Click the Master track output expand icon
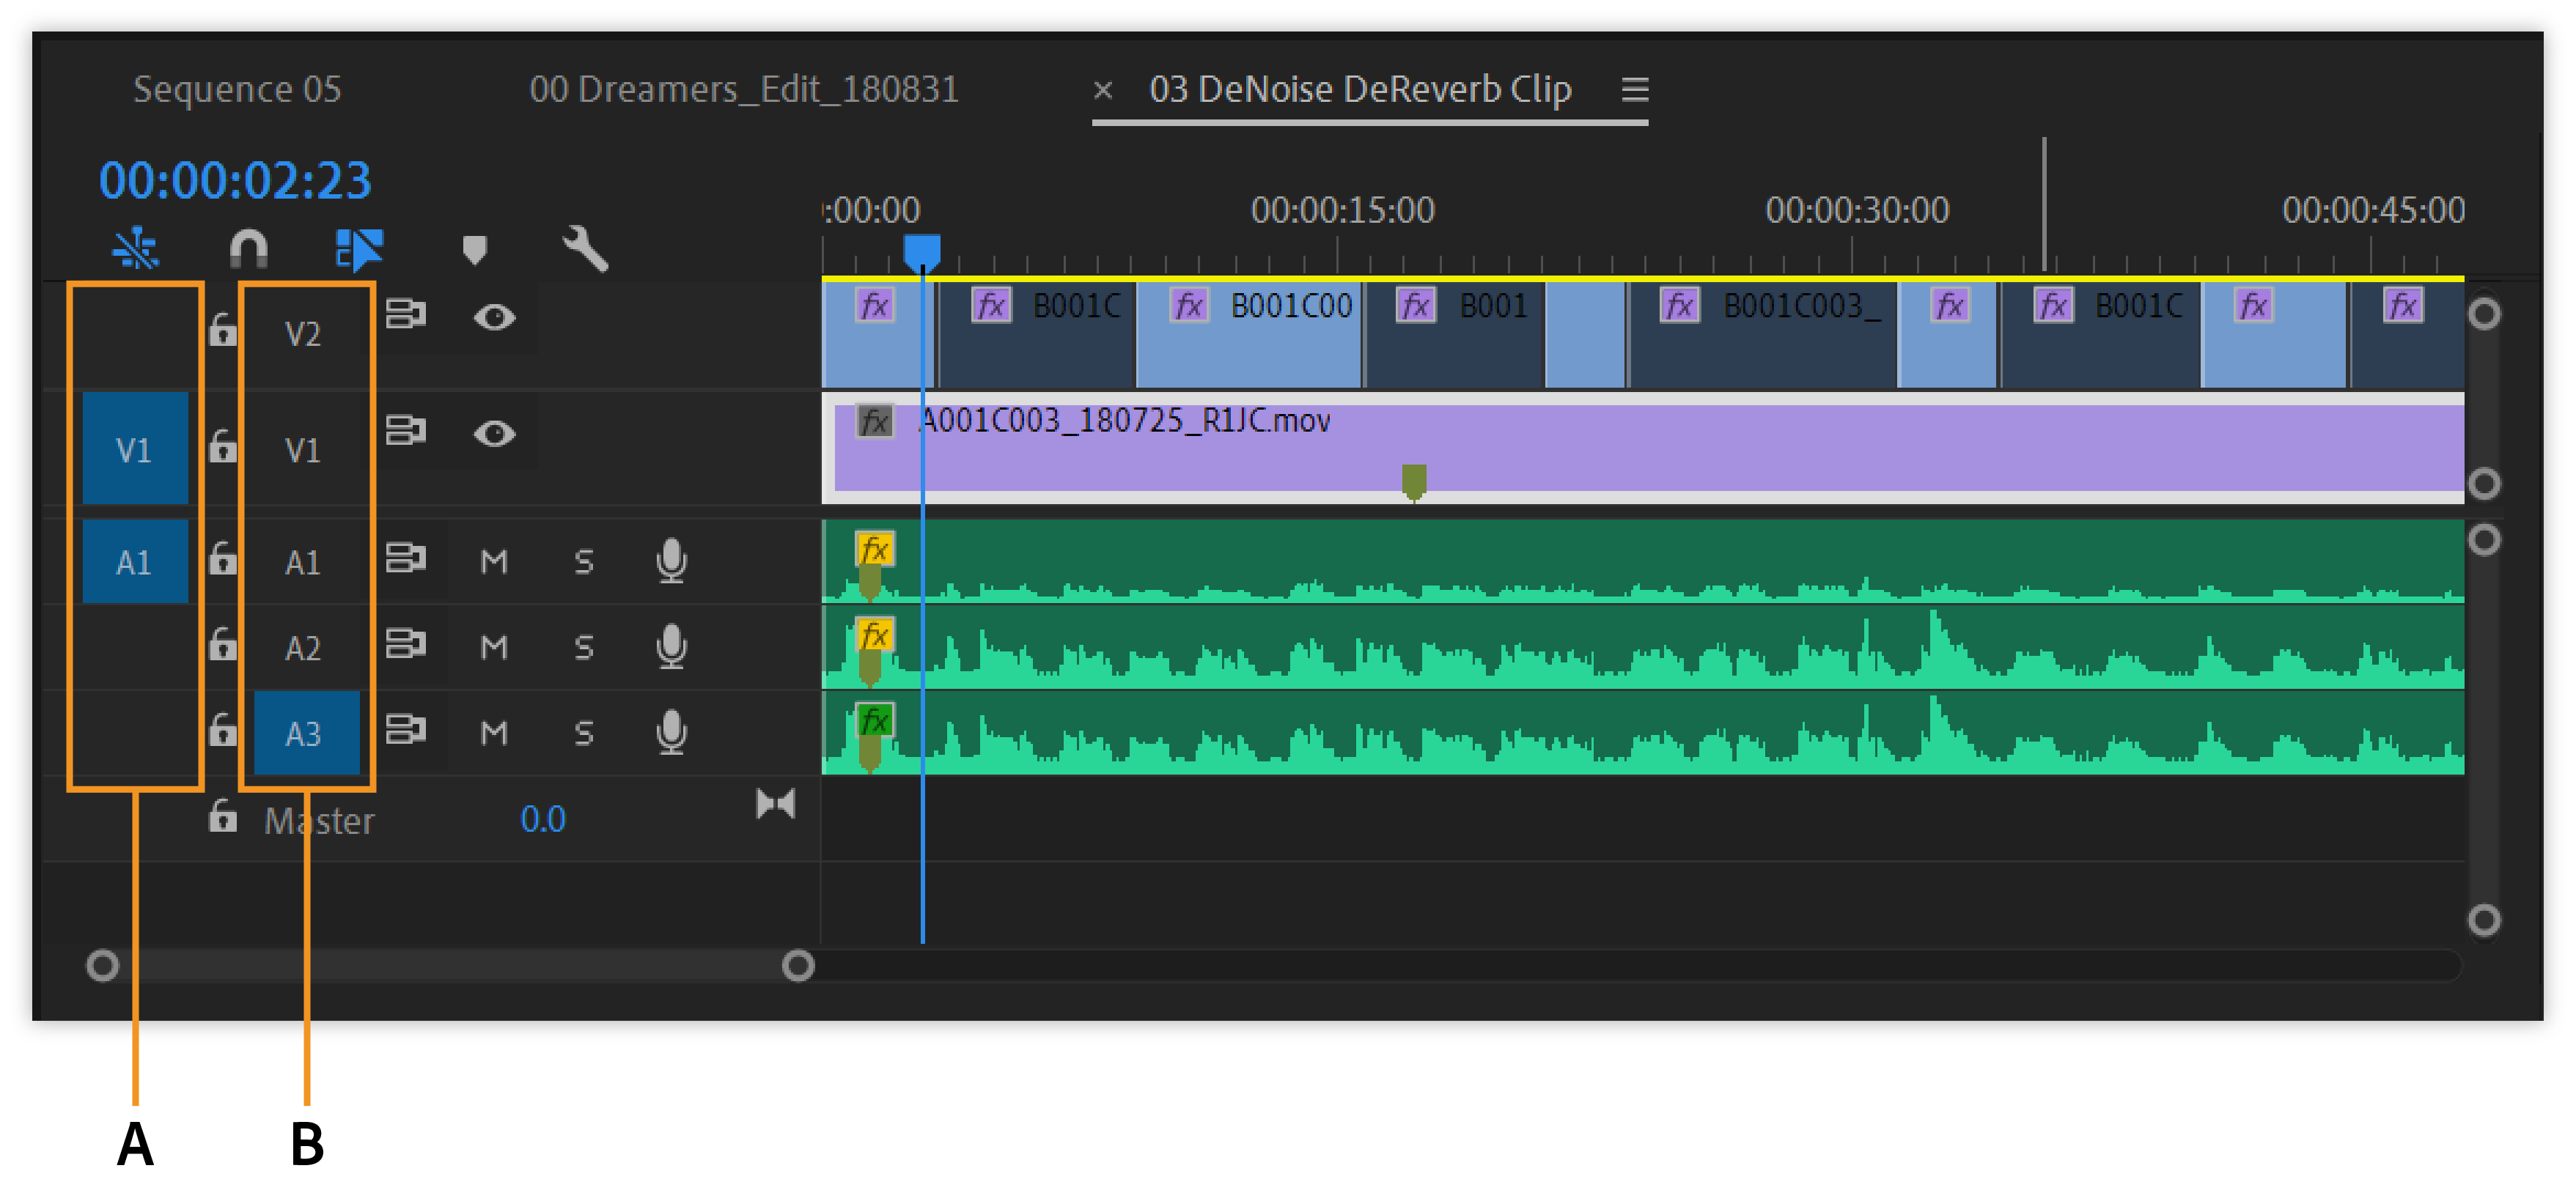This screenshot has width=2576, height=1182. pos(775,804)
